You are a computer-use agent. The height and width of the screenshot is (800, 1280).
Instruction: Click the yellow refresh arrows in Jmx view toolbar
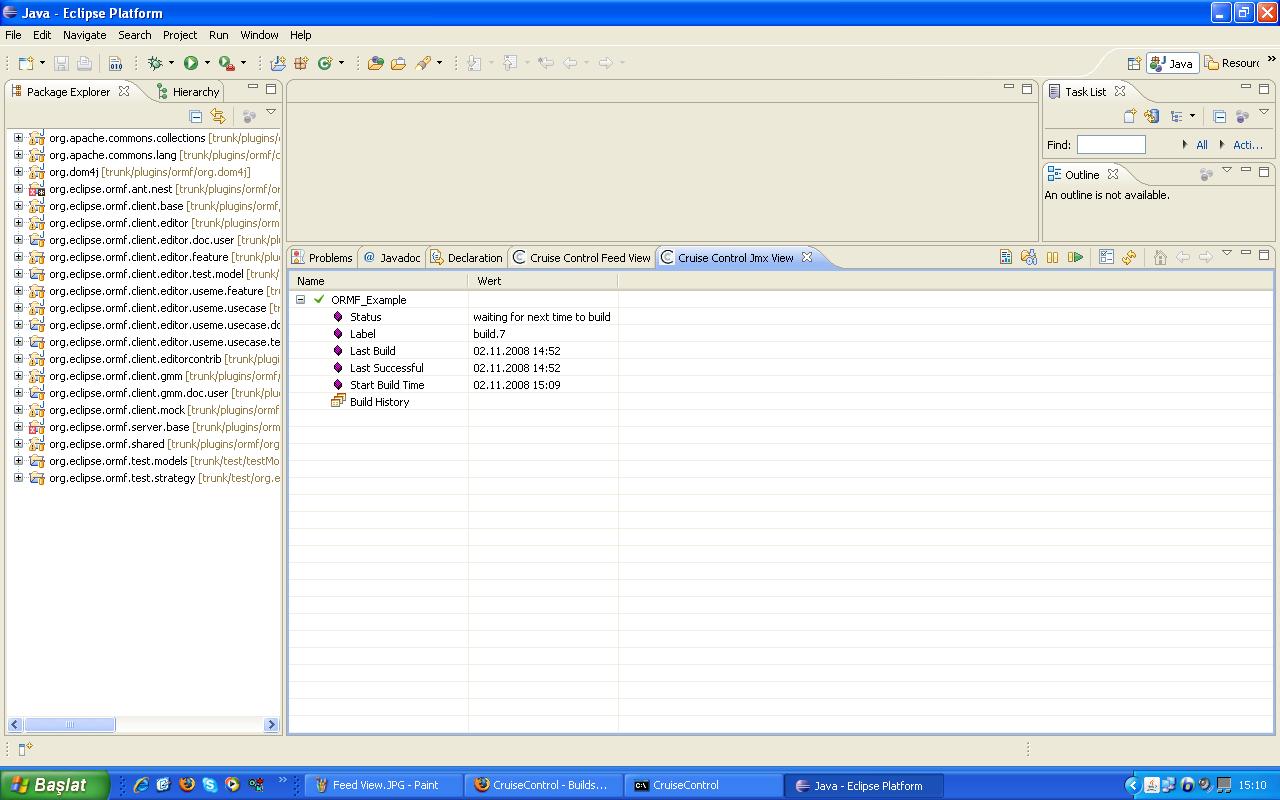(x=1129, y=258)
